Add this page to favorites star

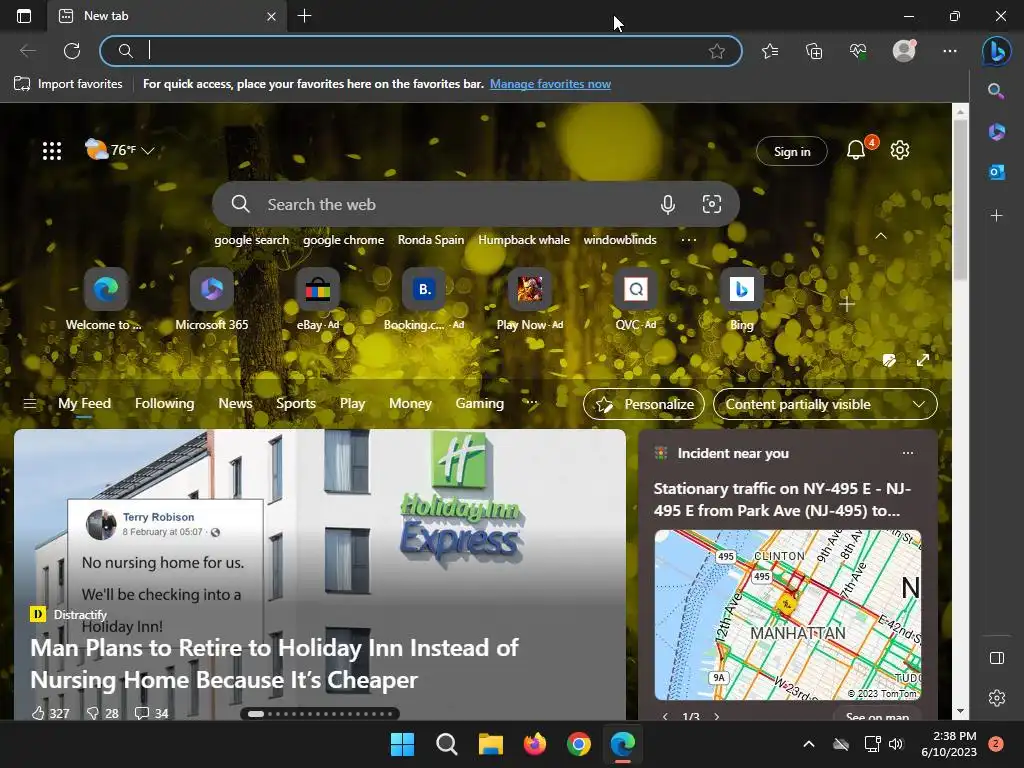[716, 51]
